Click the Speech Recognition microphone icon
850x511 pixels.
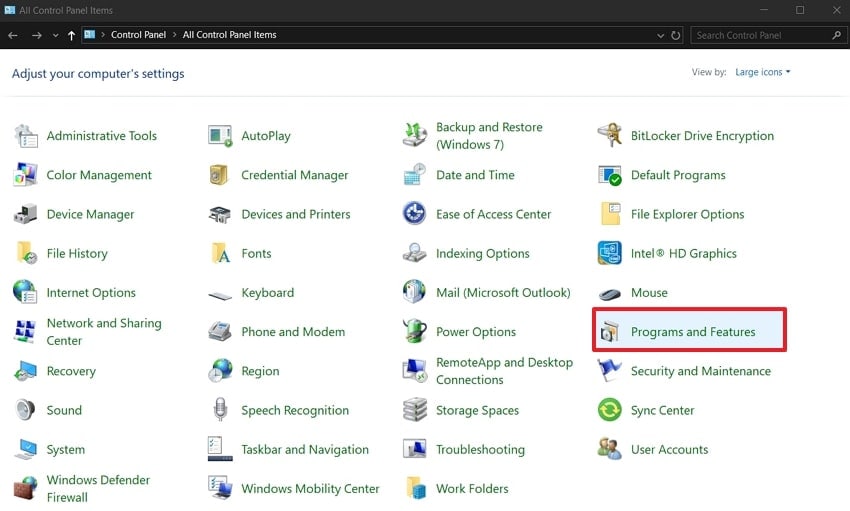click(x=220, y=410)
